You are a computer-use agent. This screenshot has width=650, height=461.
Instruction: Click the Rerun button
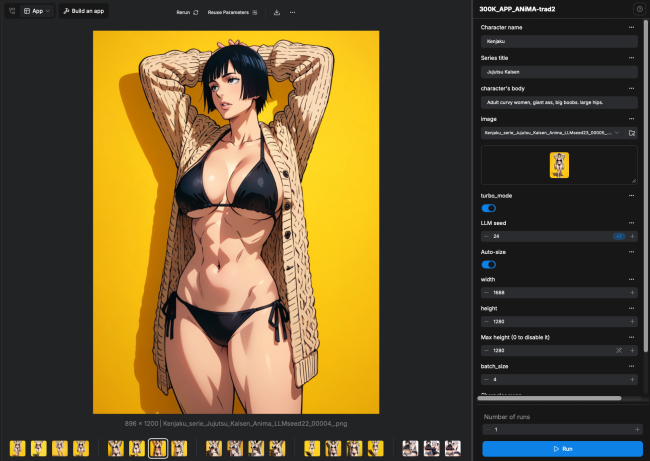pos(187,12)
